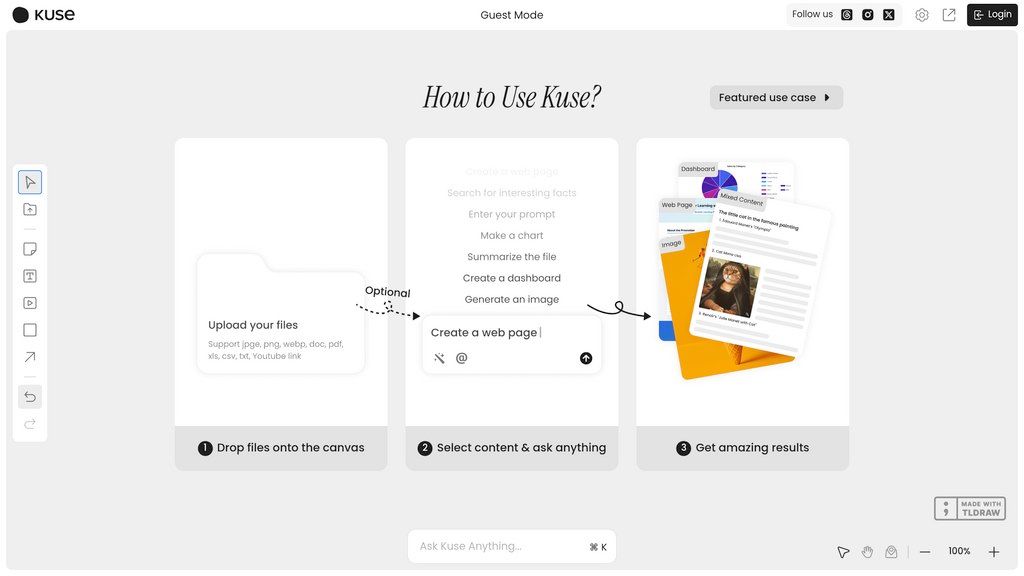Zoom in with the plus button

[x=993, y=552]
